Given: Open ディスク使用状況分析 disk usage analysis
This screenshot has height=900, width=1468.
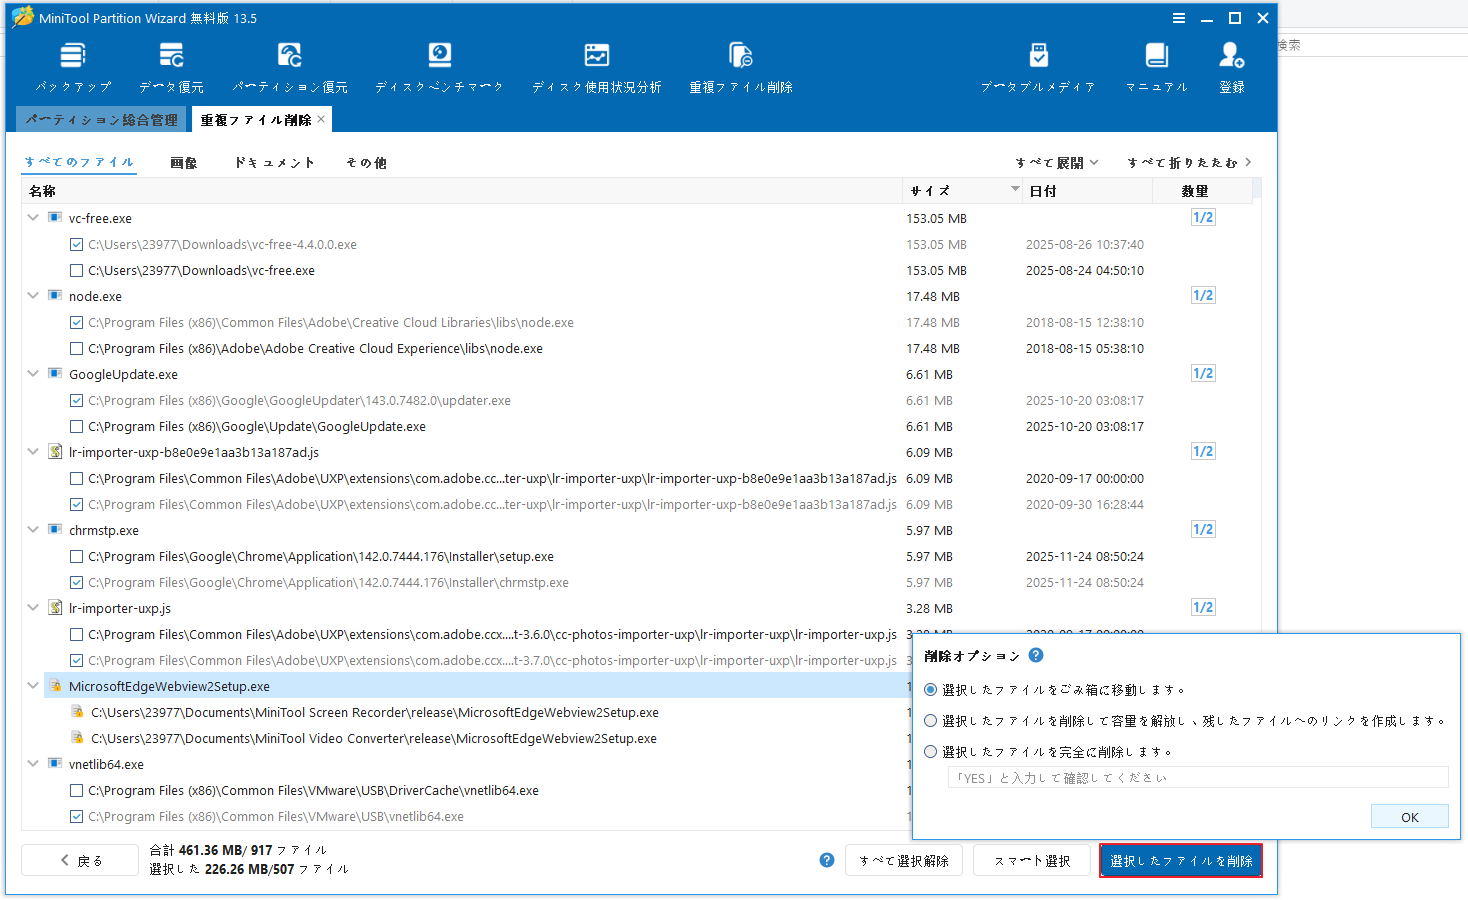Looking at the screenshot, I should 597,65.
